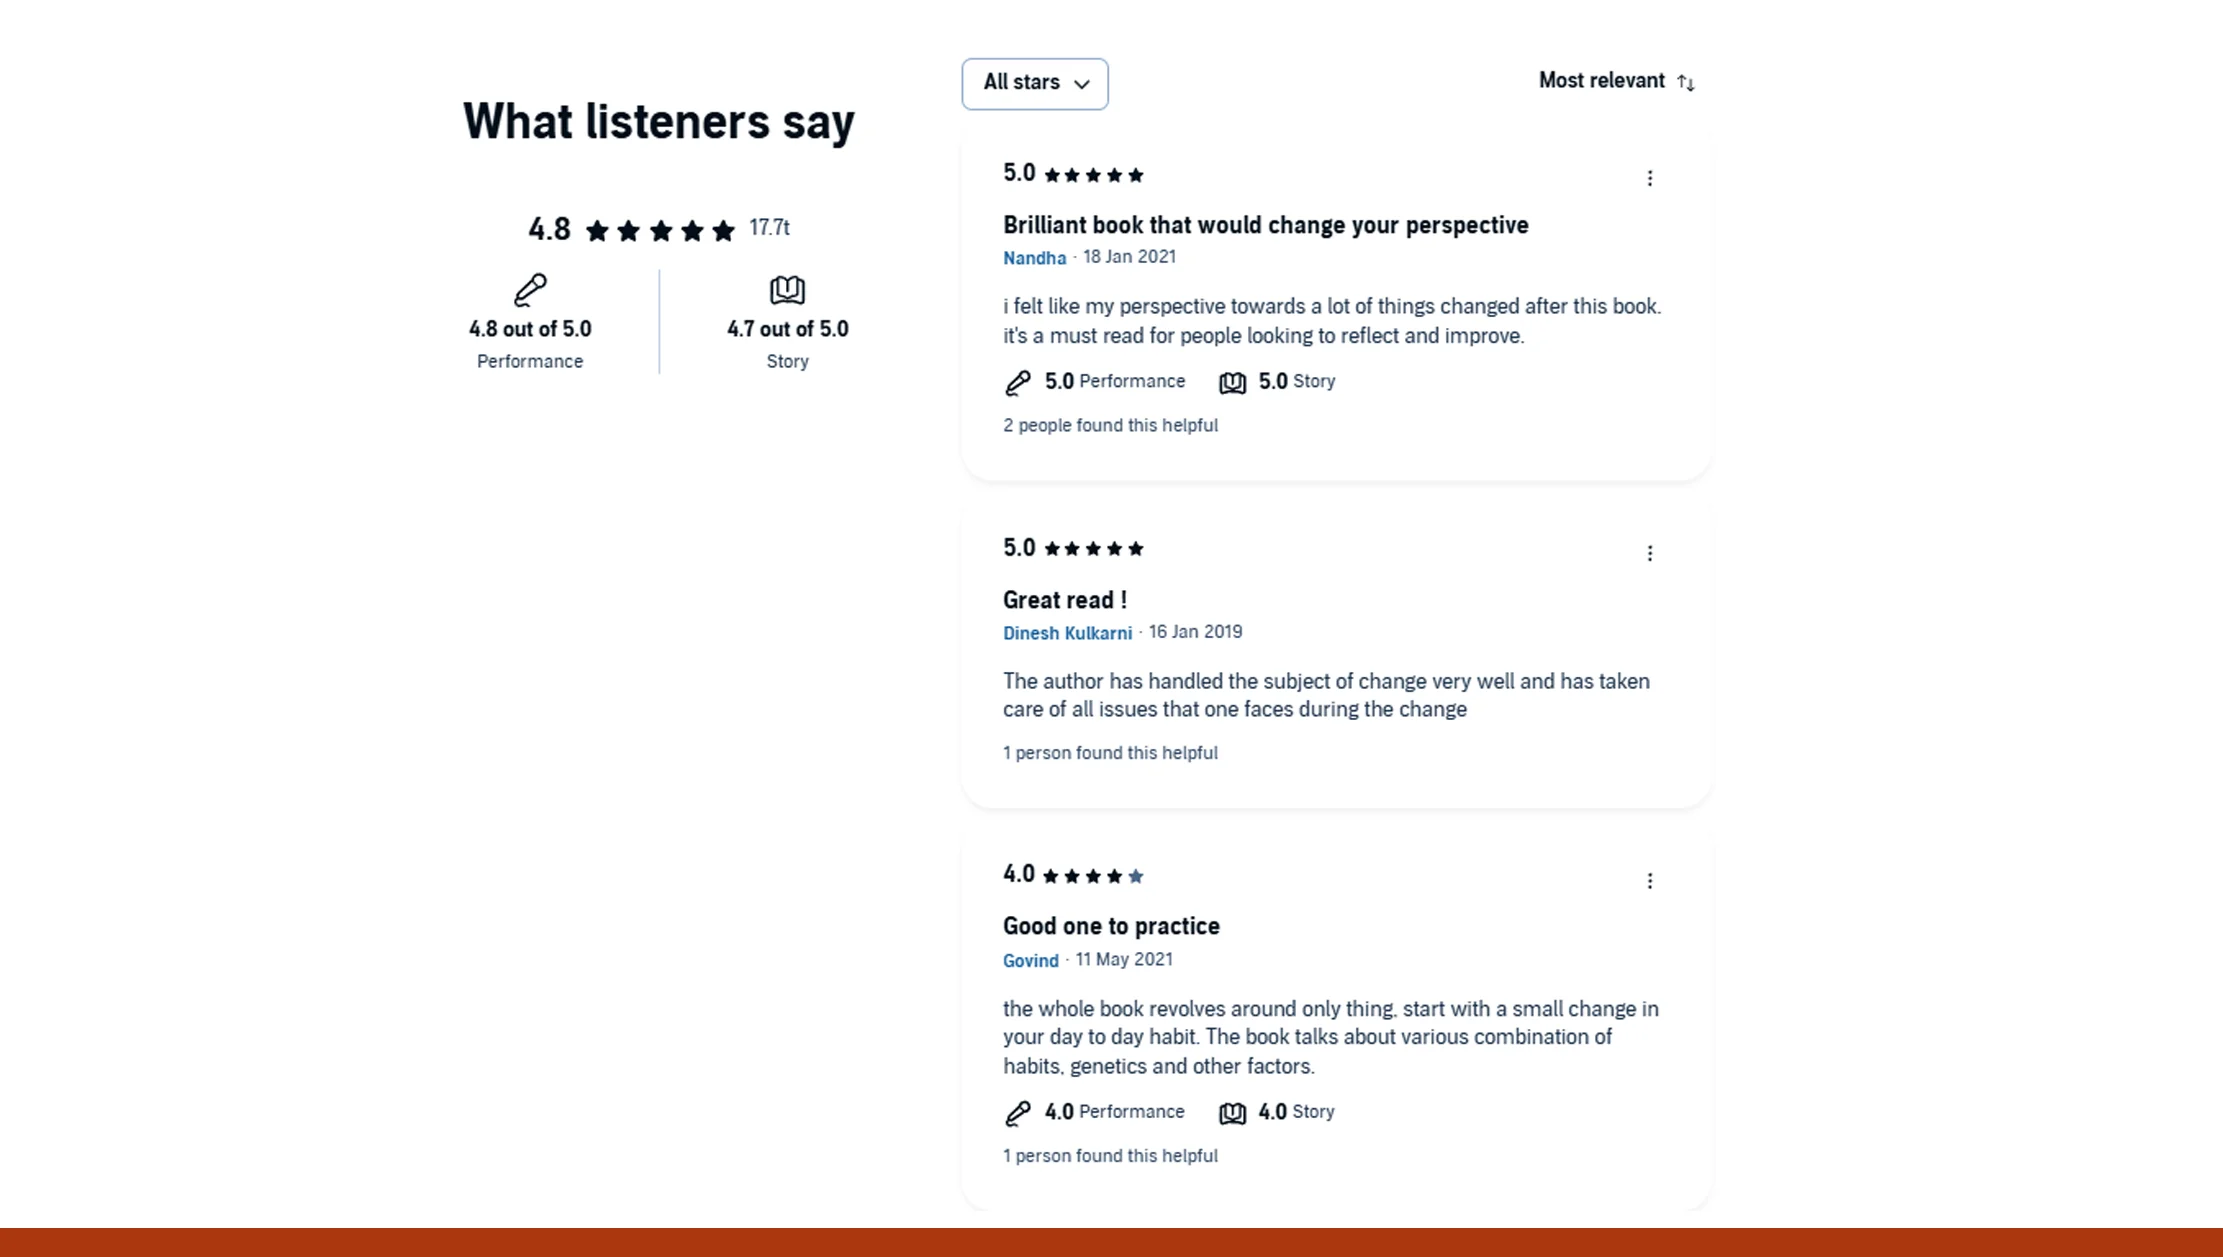Viewport: 2223px width, 1257px height.
Task: Click the 17.7t ratings count
Action: point(769,228)
